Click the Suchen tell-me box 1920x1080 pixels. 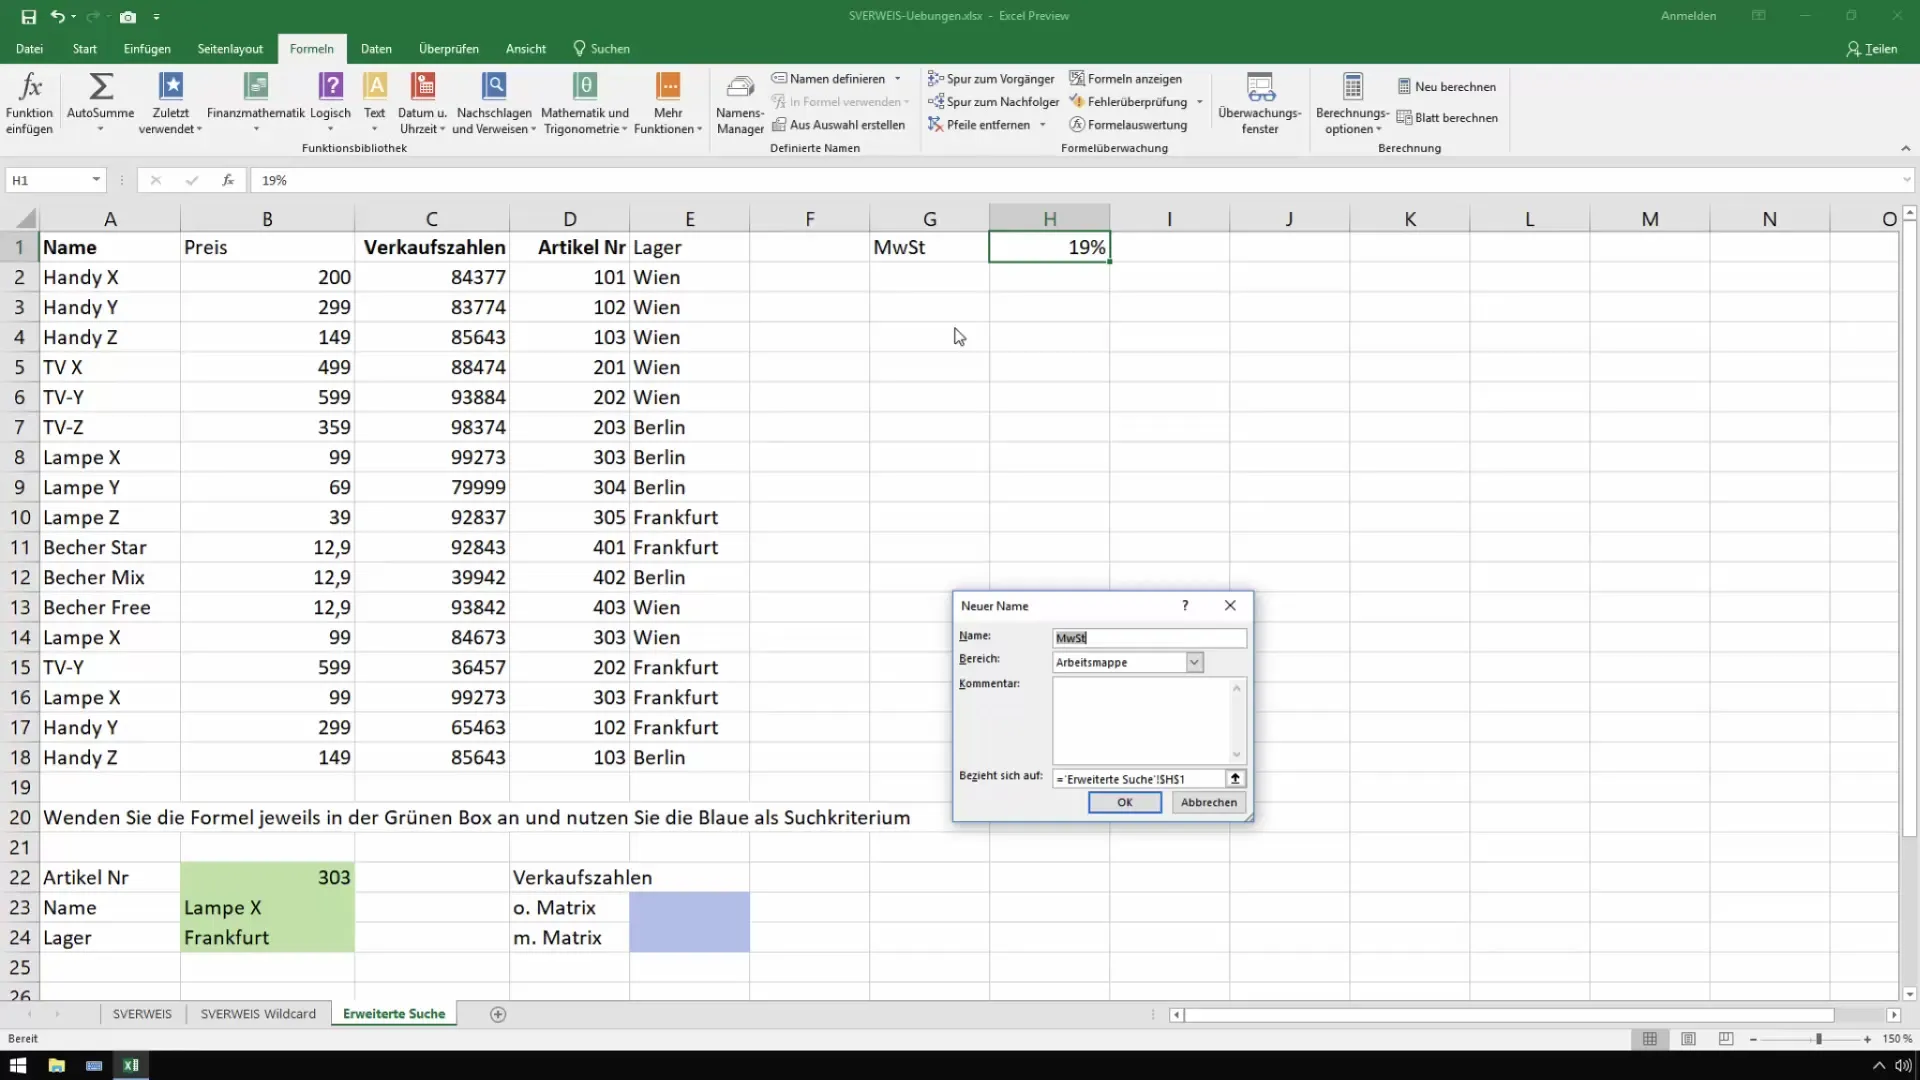click(601, 49)
